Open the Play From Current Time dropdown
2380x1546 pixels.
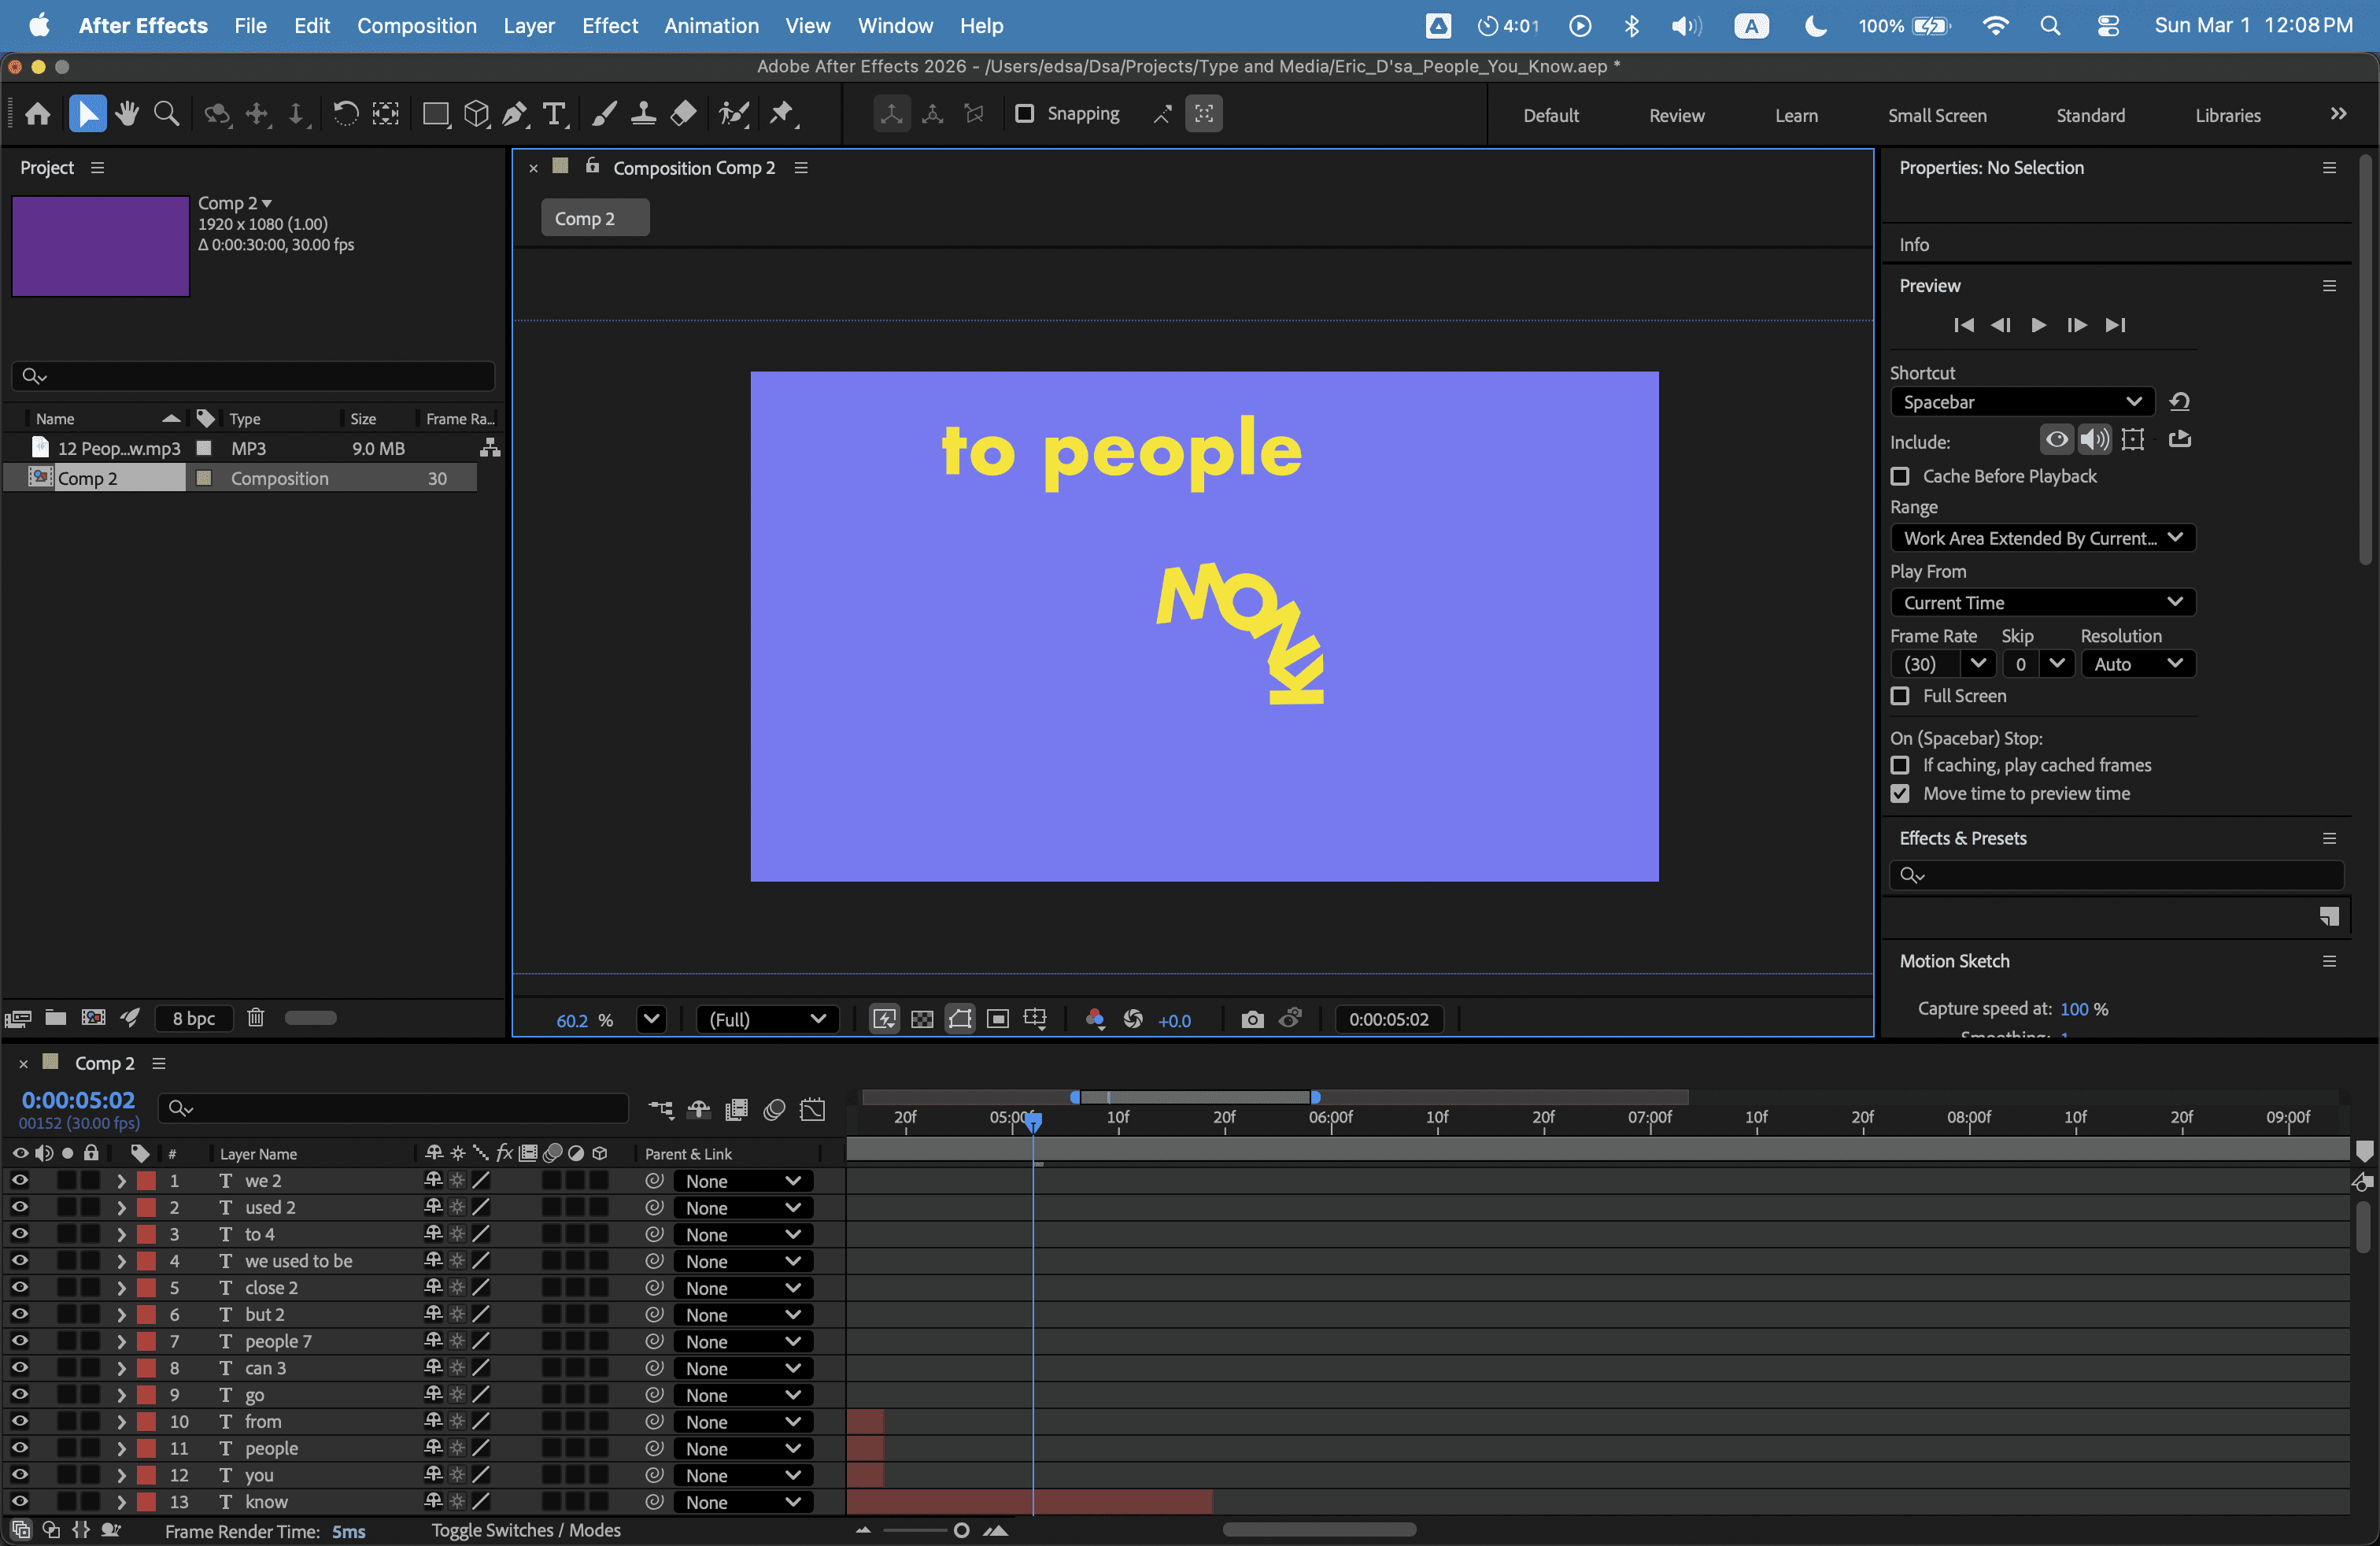pos(2042,603)
